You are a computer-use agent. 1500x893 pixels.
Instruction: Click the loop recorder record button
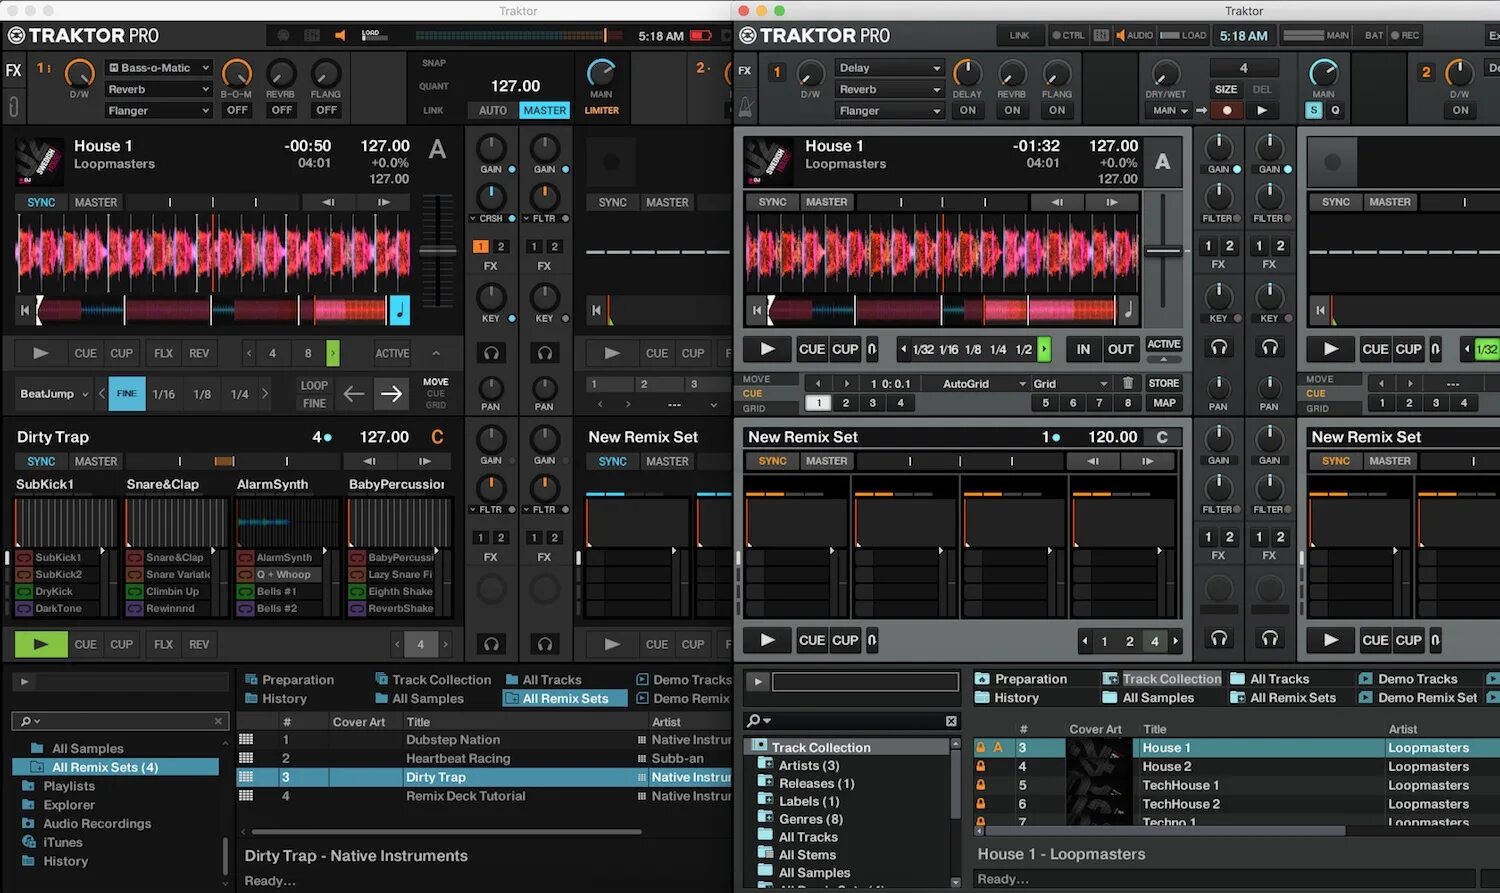1227,110
